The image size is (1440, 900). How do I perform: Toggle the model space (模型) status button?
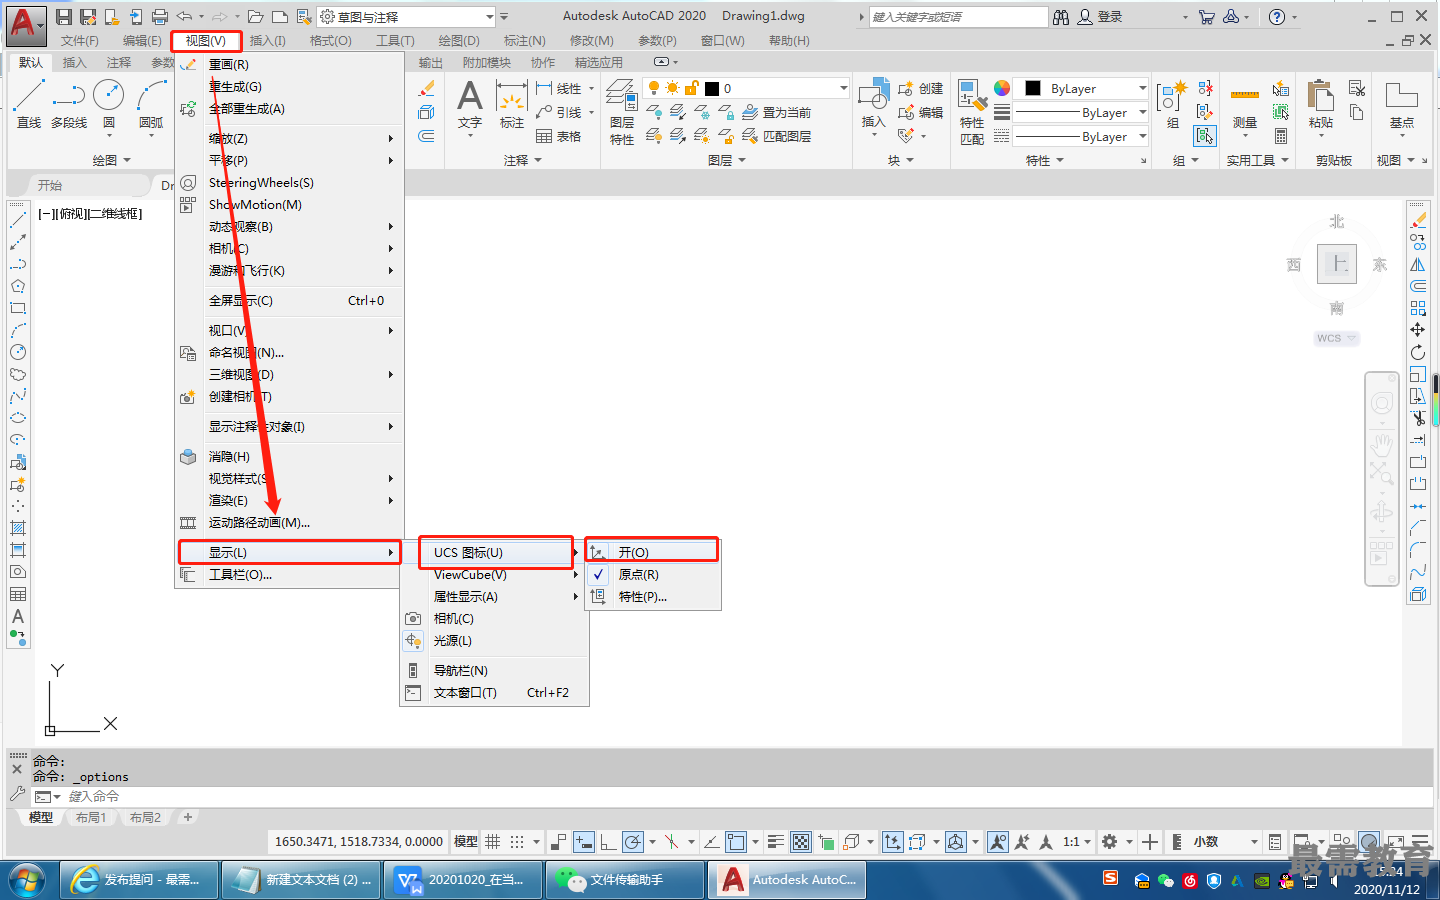pos(466,842)
